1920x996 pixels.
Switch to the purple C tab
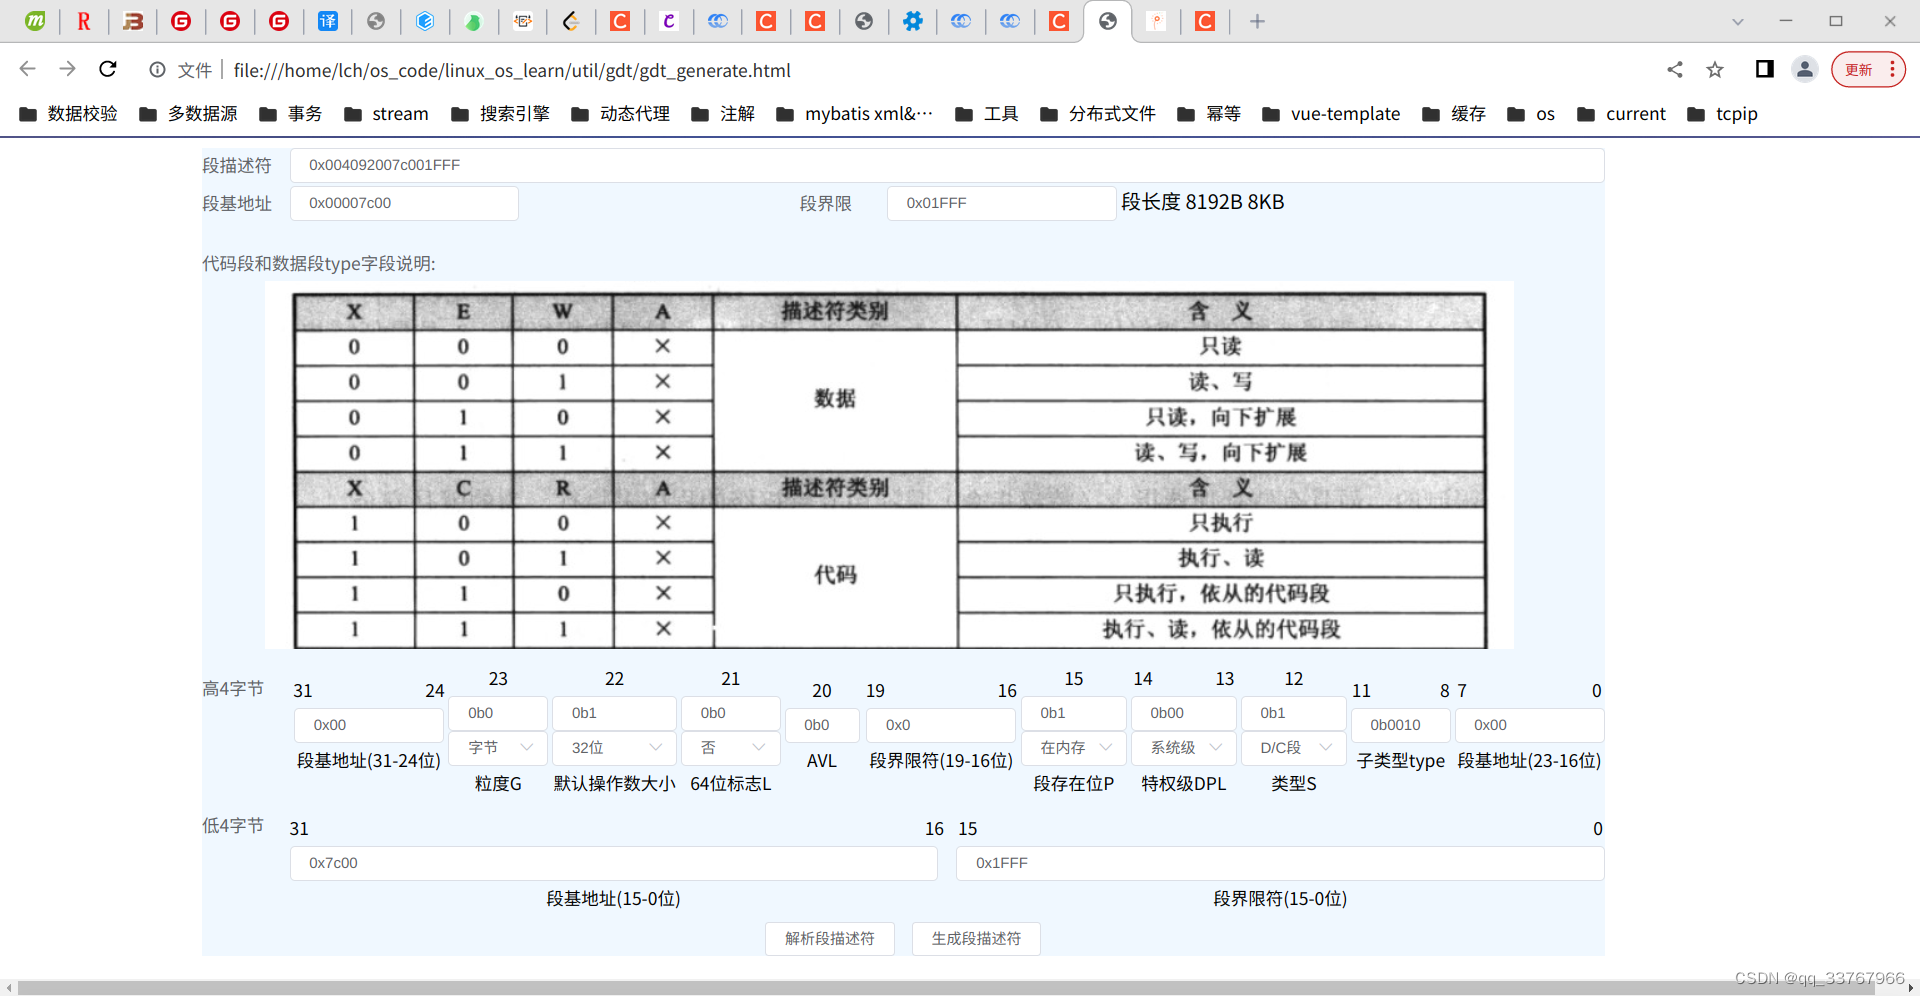(669, 21)
